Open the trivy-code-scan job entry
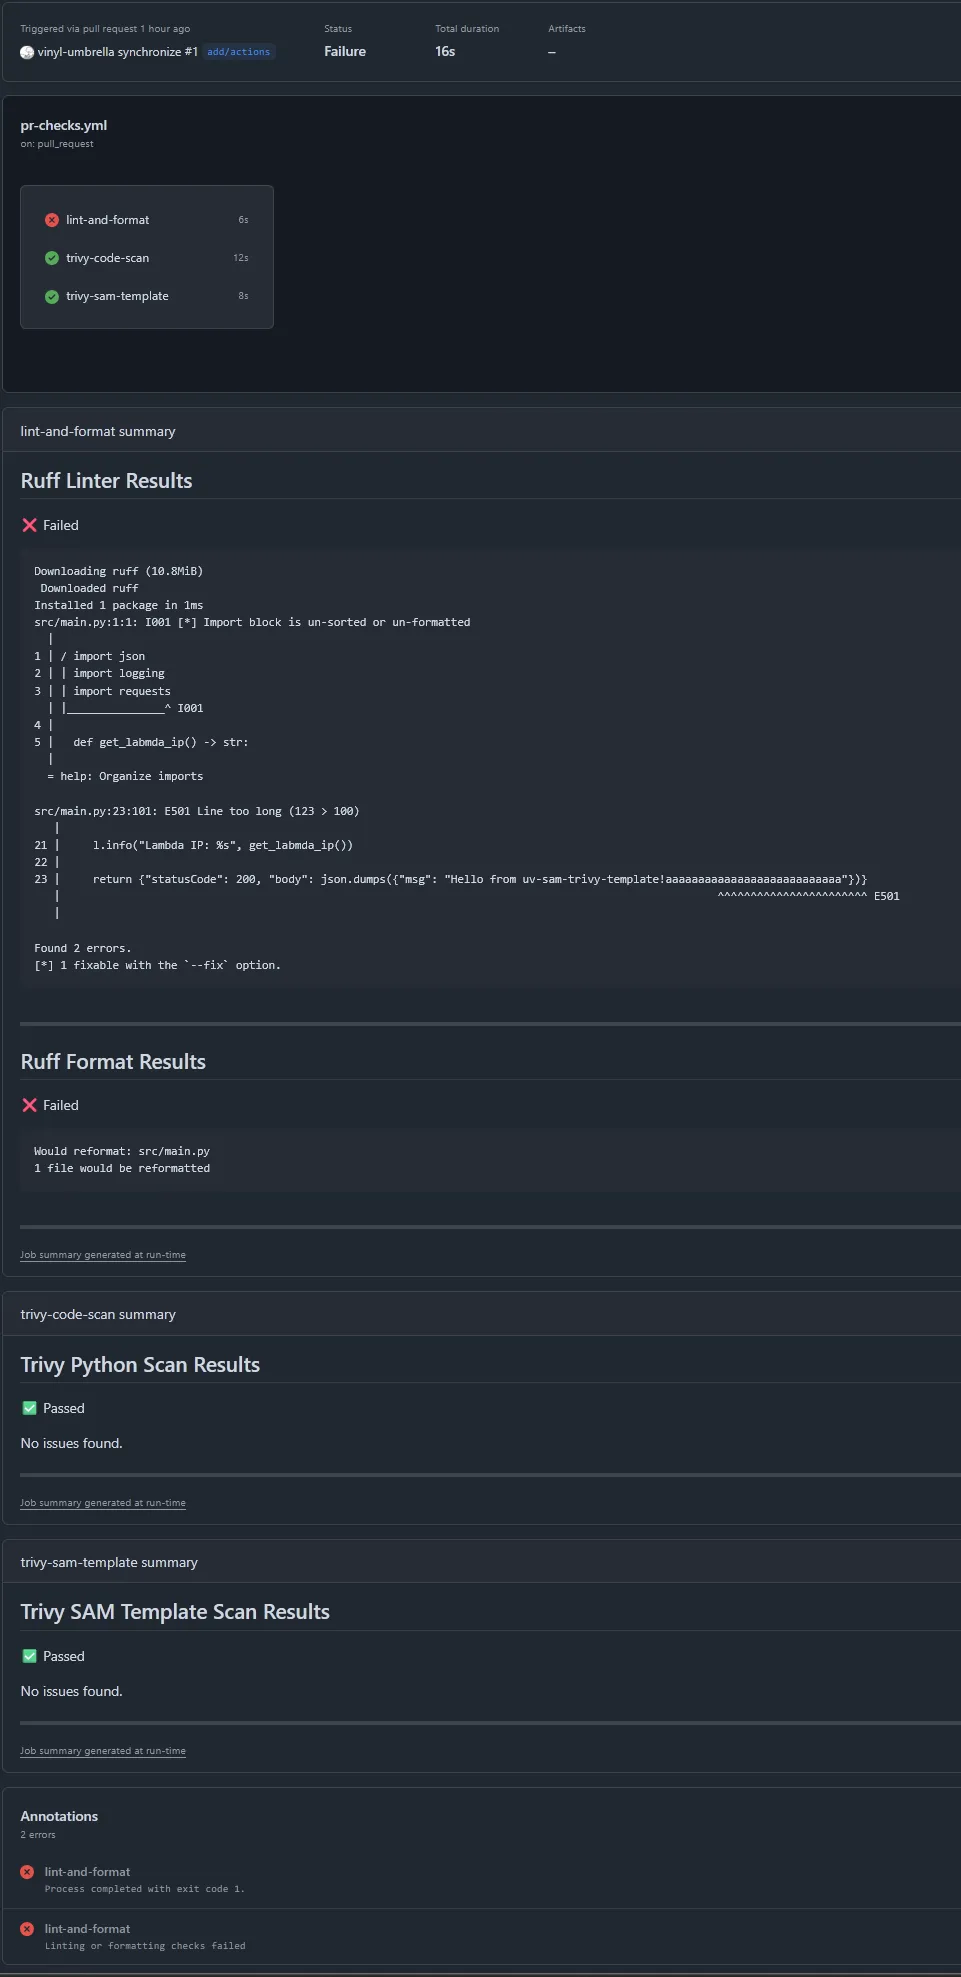Screen dimensions: 961x1977 tap(108, 258)
